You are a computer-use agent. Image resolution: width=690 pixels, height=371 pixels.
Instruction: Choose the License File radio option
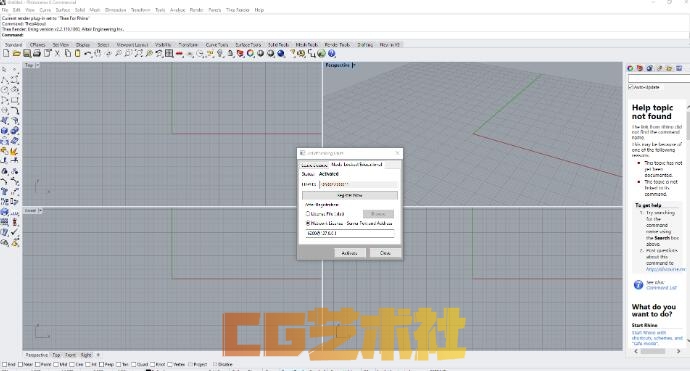pyautogui.click(x=308, y=213)
